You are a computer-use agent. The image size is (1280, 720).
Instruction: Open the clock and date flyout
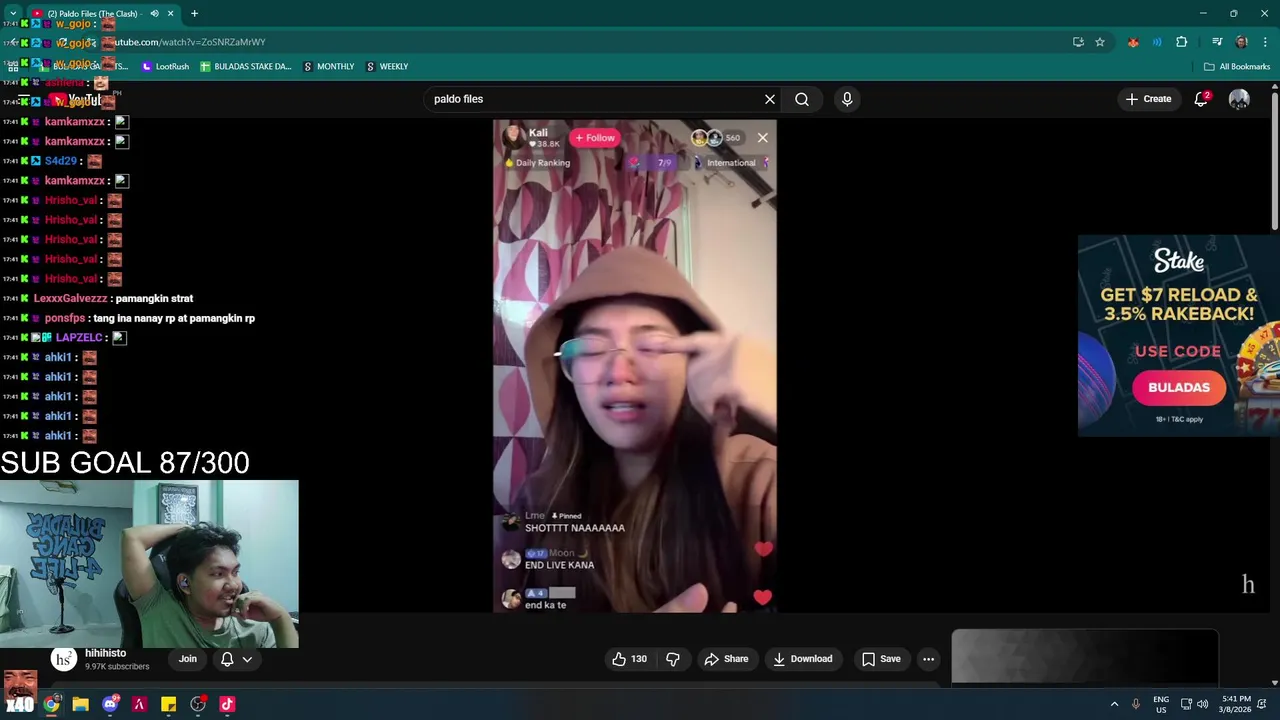point(1236,704)
